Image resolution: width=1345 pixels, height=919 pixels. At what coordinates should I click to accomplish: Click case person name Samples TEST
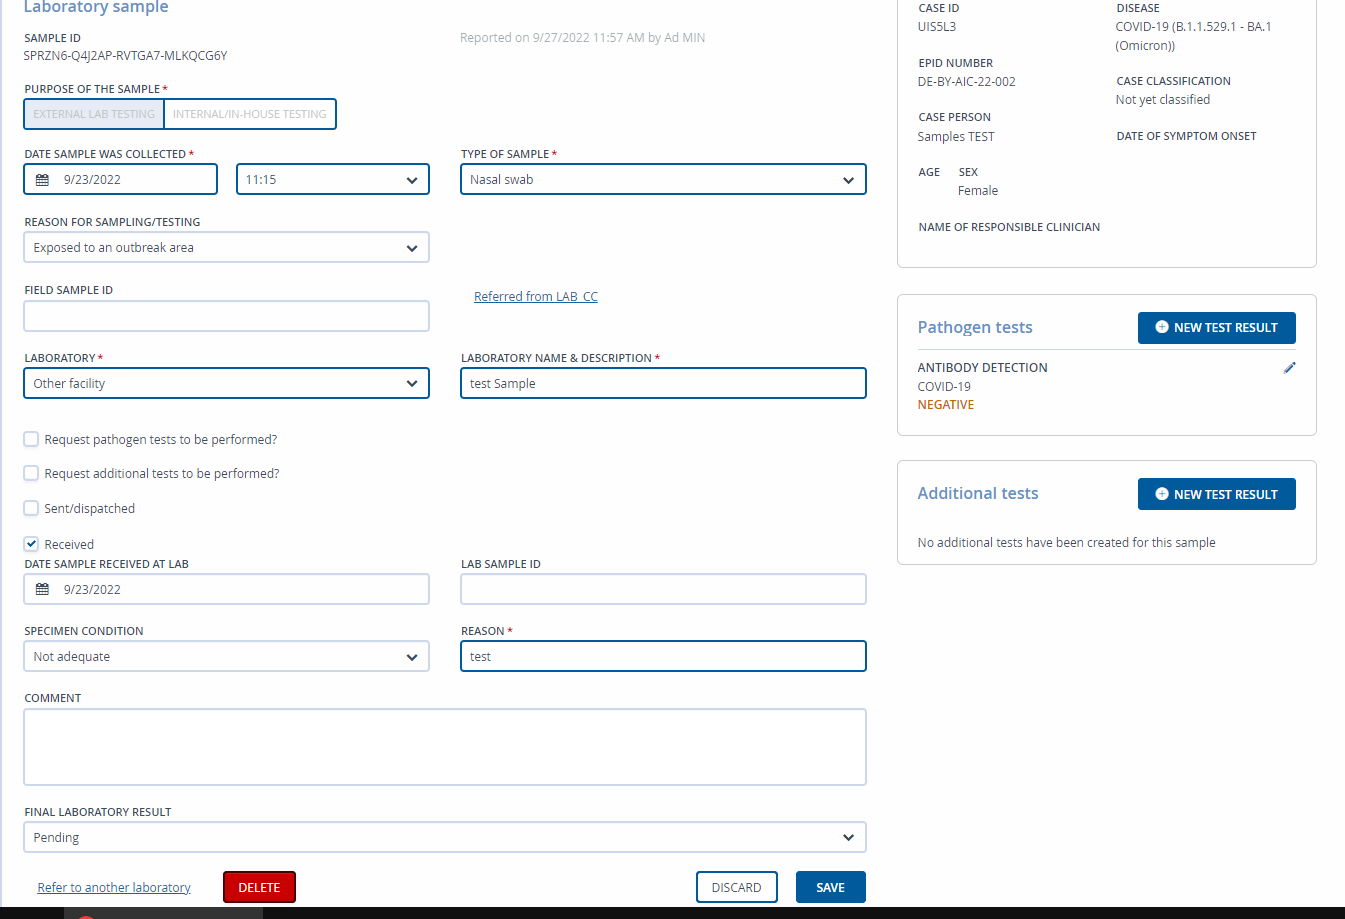click(956, 137)
